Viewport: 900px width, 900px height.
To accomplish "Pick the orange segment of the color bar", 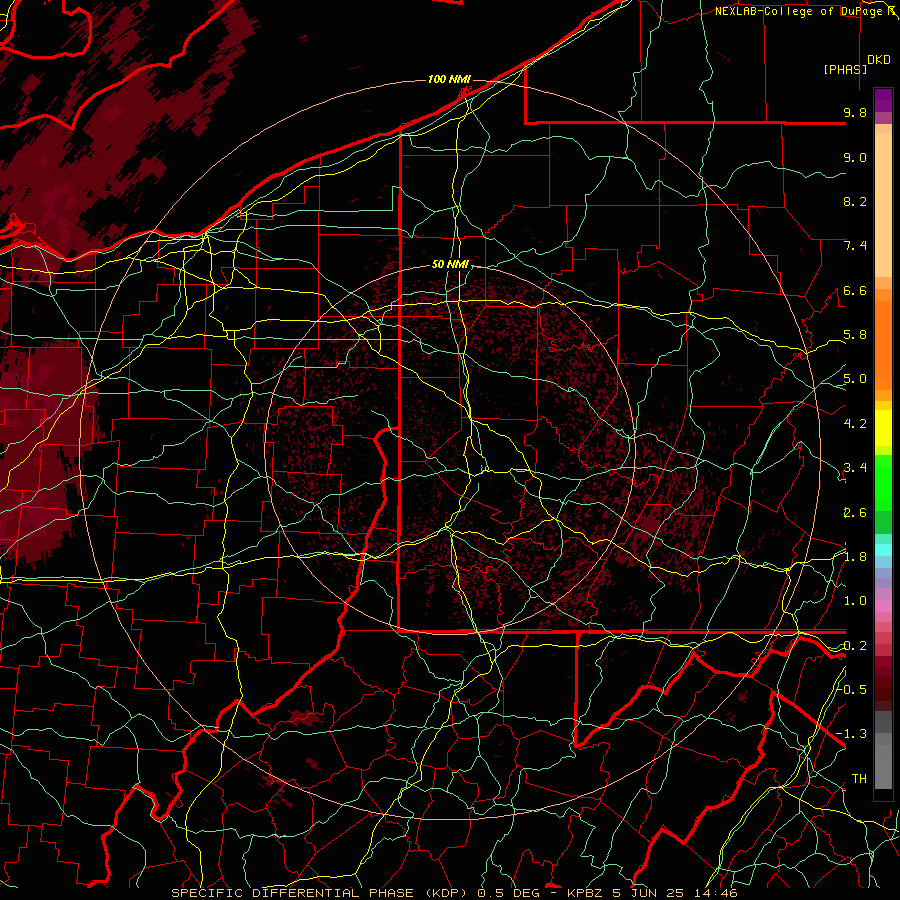I will tap(883, 344).
